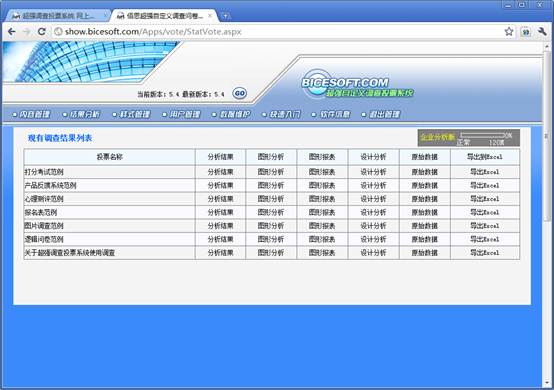Open 图形分析 for 打分考试范例

(271, 172)
